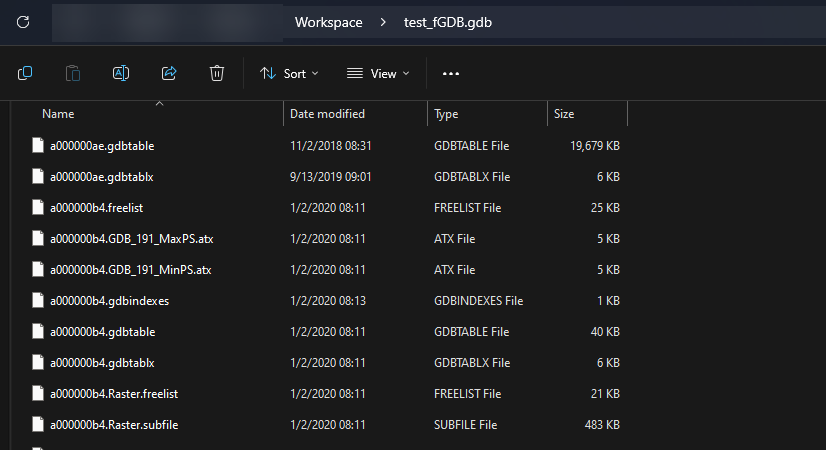Click the Paste icon in the toolbar
The image size is (826, 450).
(x=73, y=73)
